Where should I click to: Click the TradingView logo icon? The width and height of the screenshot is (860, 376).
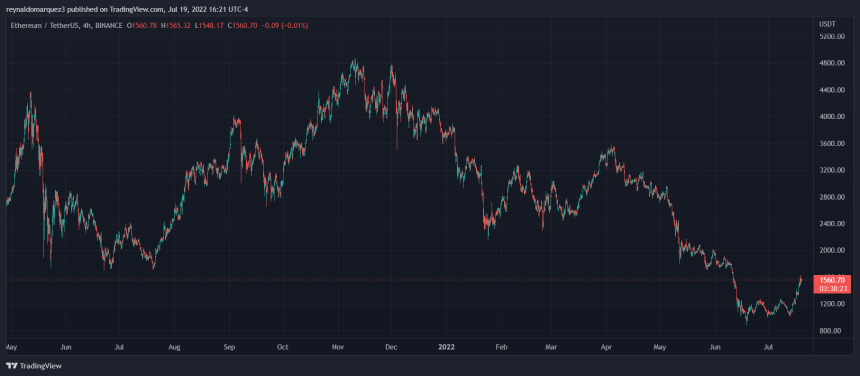tap(12, 366)
